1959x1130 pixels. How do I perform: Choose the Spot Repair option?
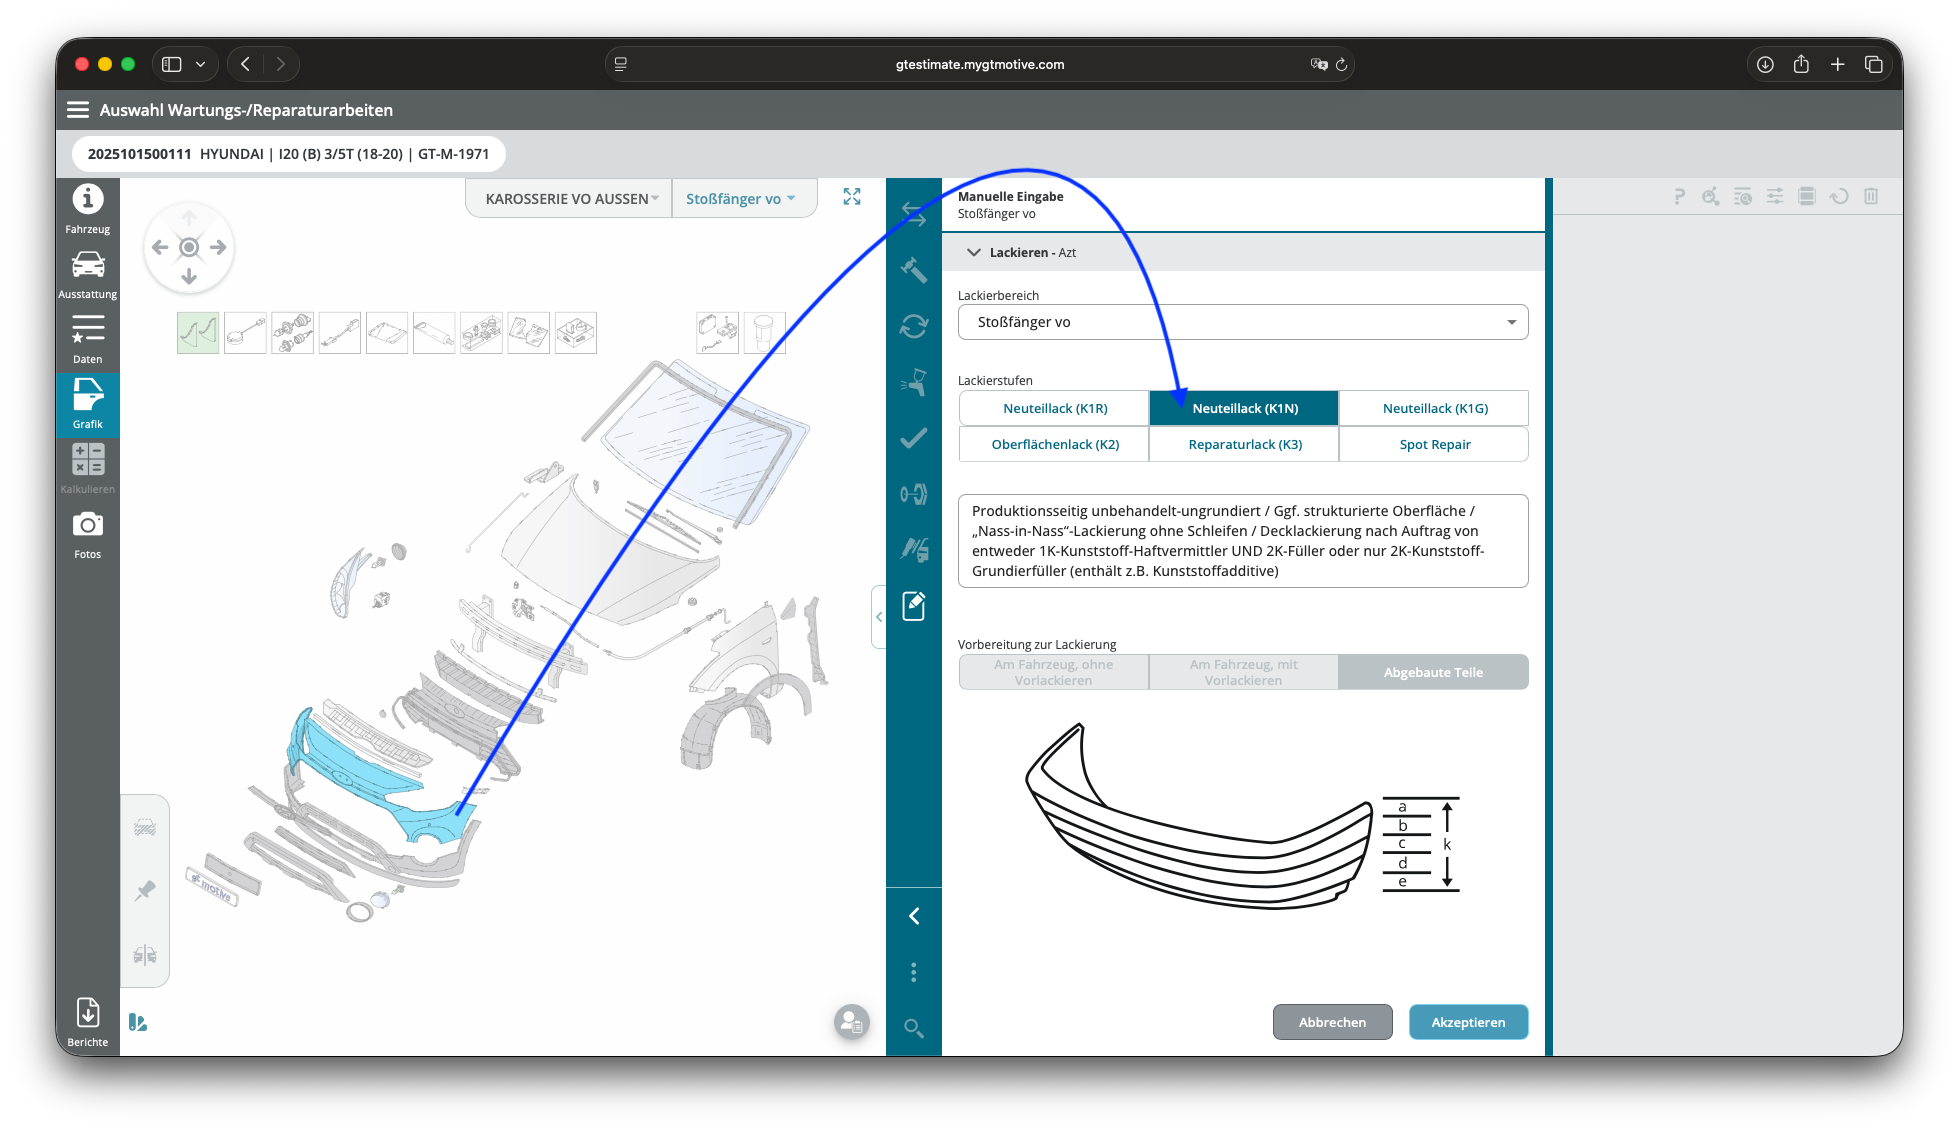(x=1434, y=444)
